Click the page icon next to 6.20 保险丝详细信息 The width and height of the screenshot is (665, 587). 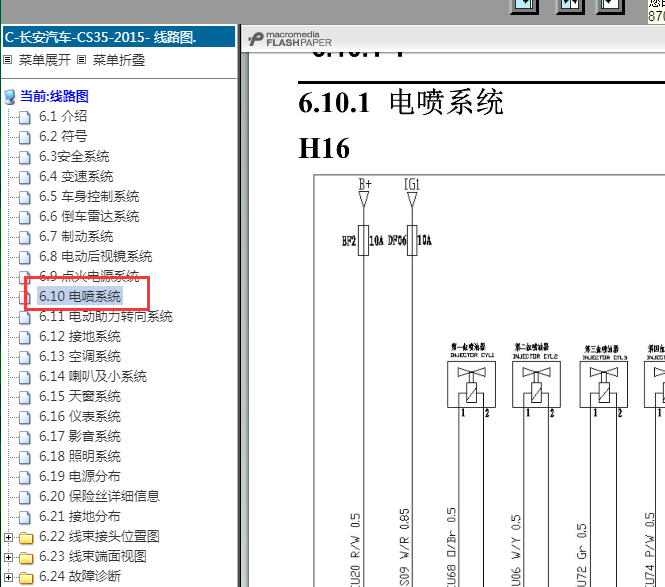(x=25, y=497)
